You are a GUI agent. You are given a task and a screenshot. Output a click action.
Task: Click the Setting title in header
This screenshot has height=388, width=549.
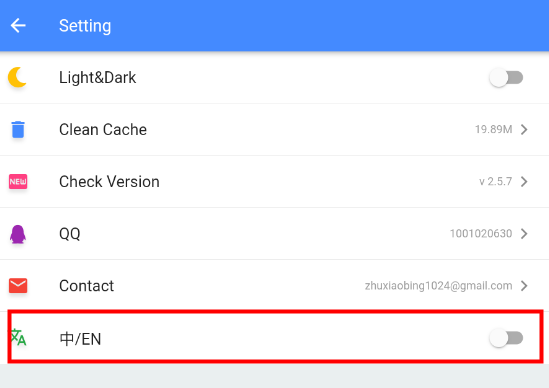[x=85, y=26]
